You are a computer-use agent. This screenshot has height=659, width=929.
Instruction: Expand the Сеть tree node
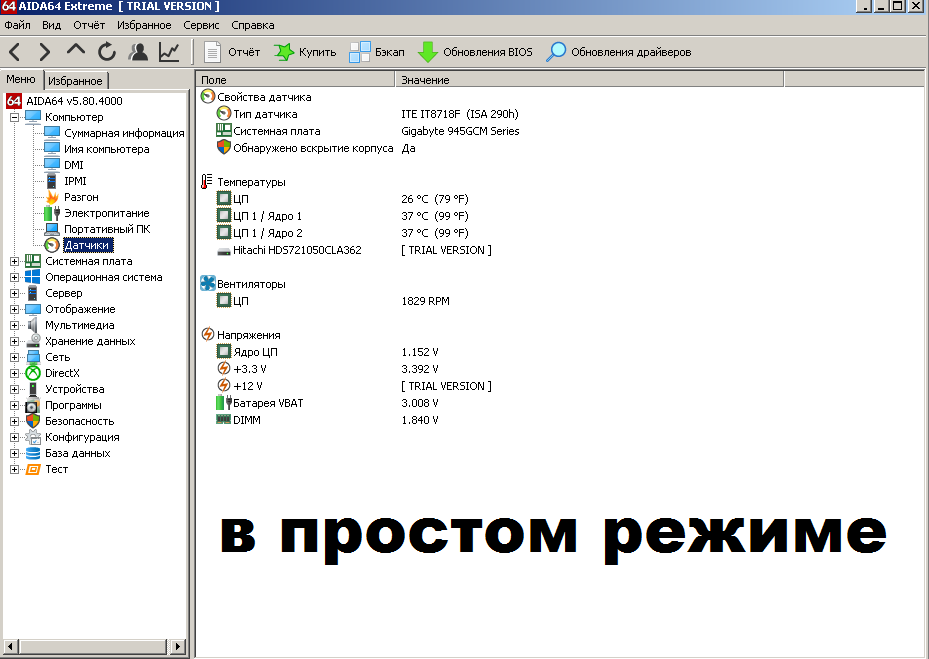click(x=14, y=357)
